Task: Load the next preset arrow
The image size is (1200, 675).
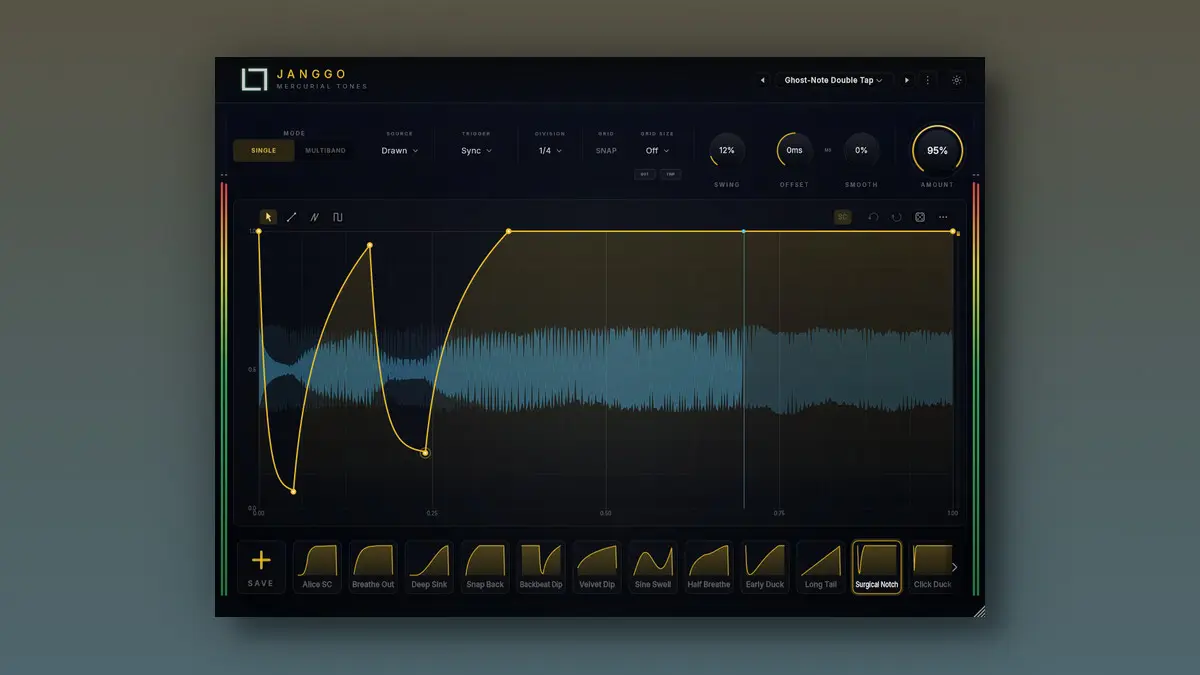Action: click(907, 80)
